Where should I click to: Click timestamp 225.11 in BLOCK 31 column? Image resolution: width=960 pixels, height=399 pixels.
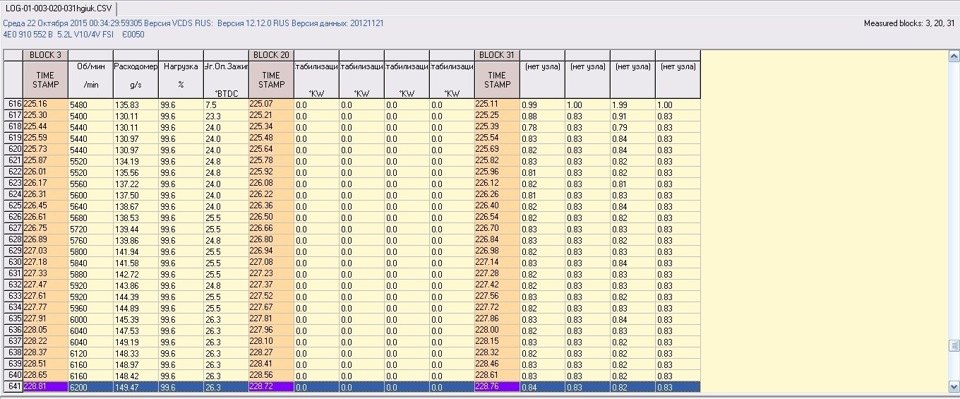[497, 104]
